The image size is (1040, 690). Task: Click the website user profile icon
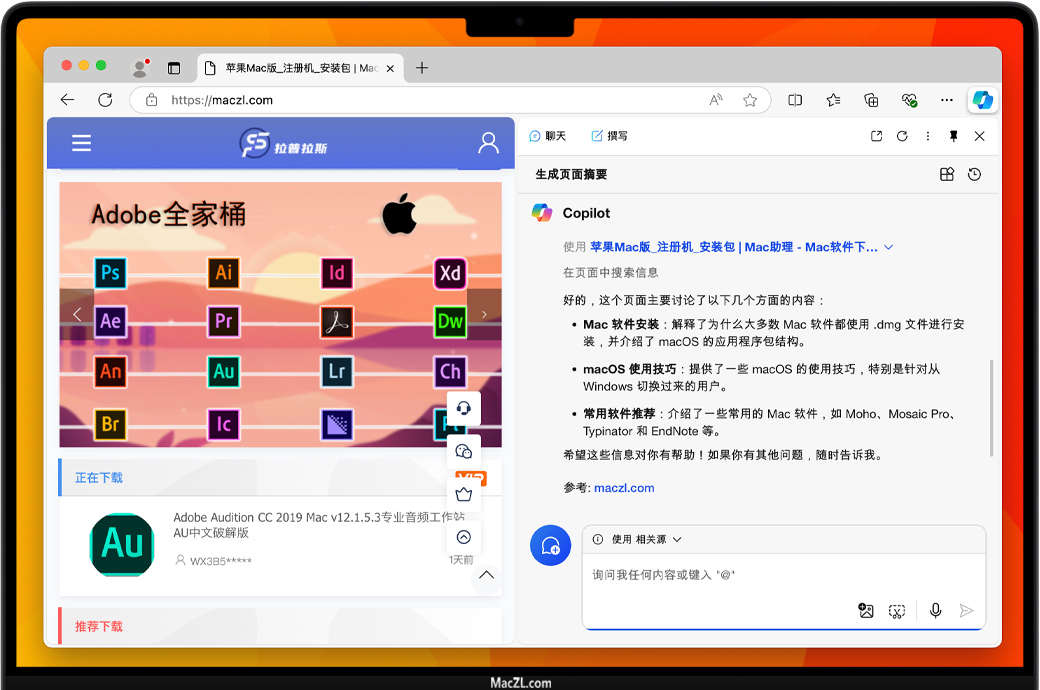(x=488, y=143)
